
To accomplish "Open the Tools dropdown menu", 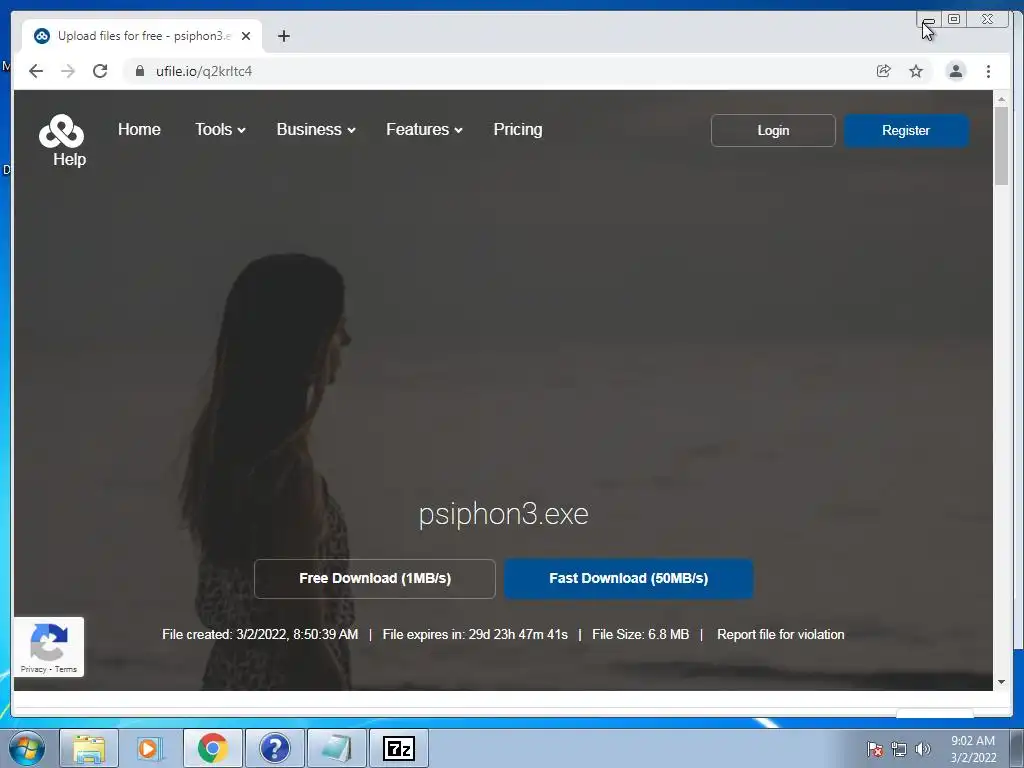I will tap(220, 129).
